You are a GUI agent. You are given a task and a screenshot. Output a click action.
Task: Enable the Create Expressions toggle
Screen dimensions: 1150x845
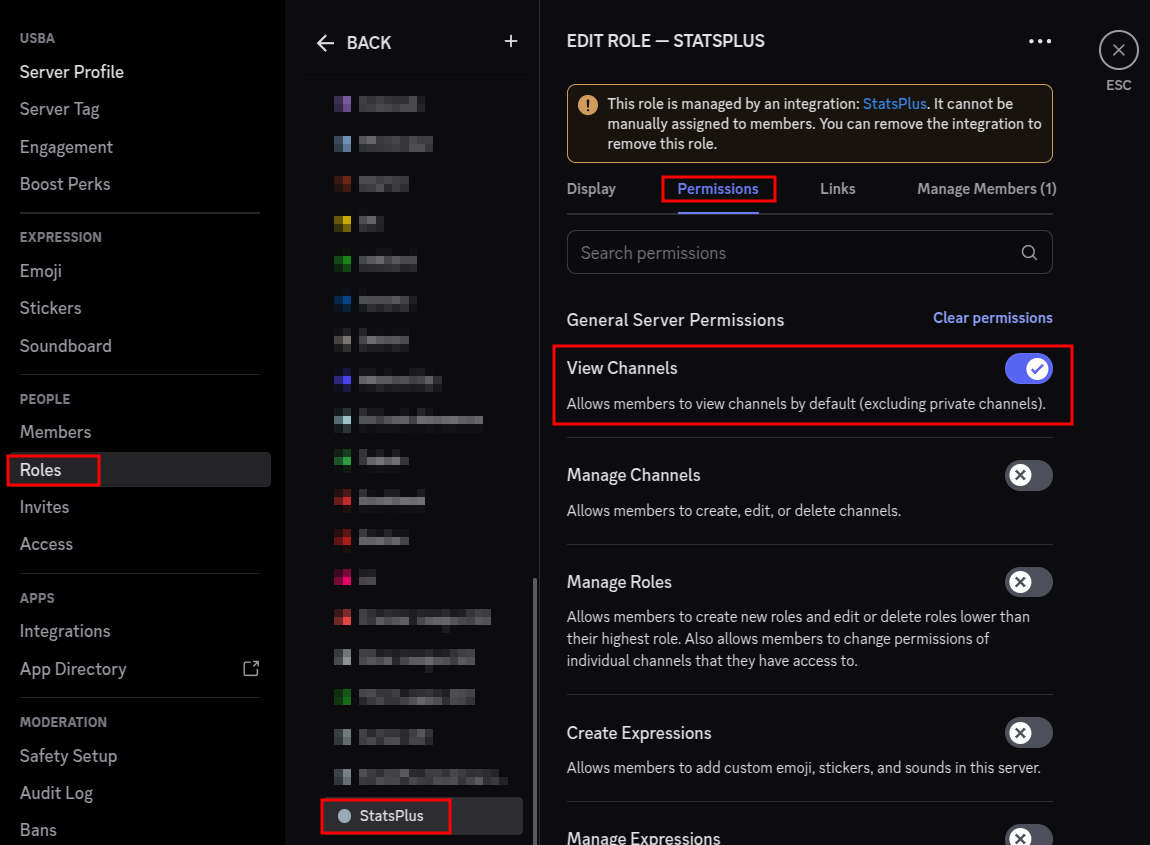click(x=1028, y=733)
